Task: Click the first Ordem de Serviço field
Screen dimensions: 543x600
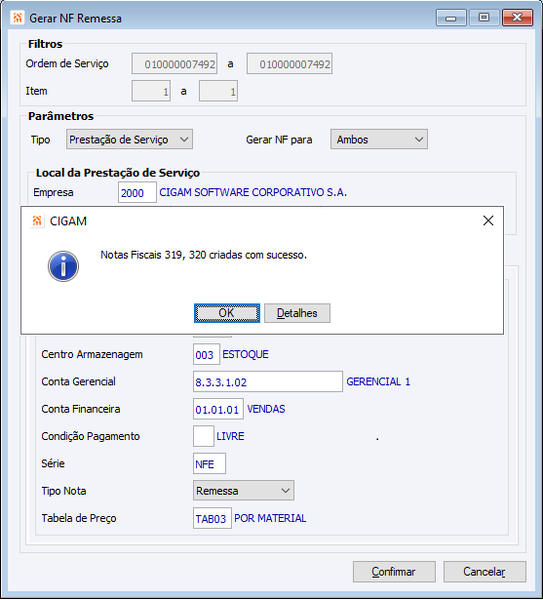Action: pyautogui.click(x=174, y=64)
